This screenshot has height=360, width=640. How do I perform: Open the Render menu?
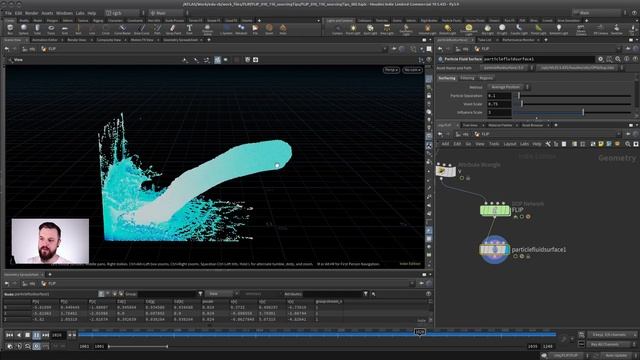[32, 13]
